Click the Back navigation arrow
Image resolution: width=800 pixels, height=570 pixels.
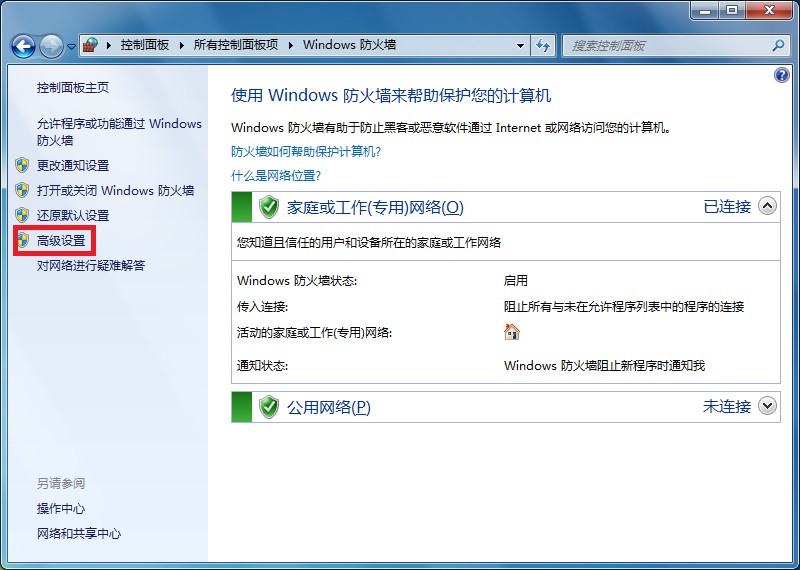23,46
